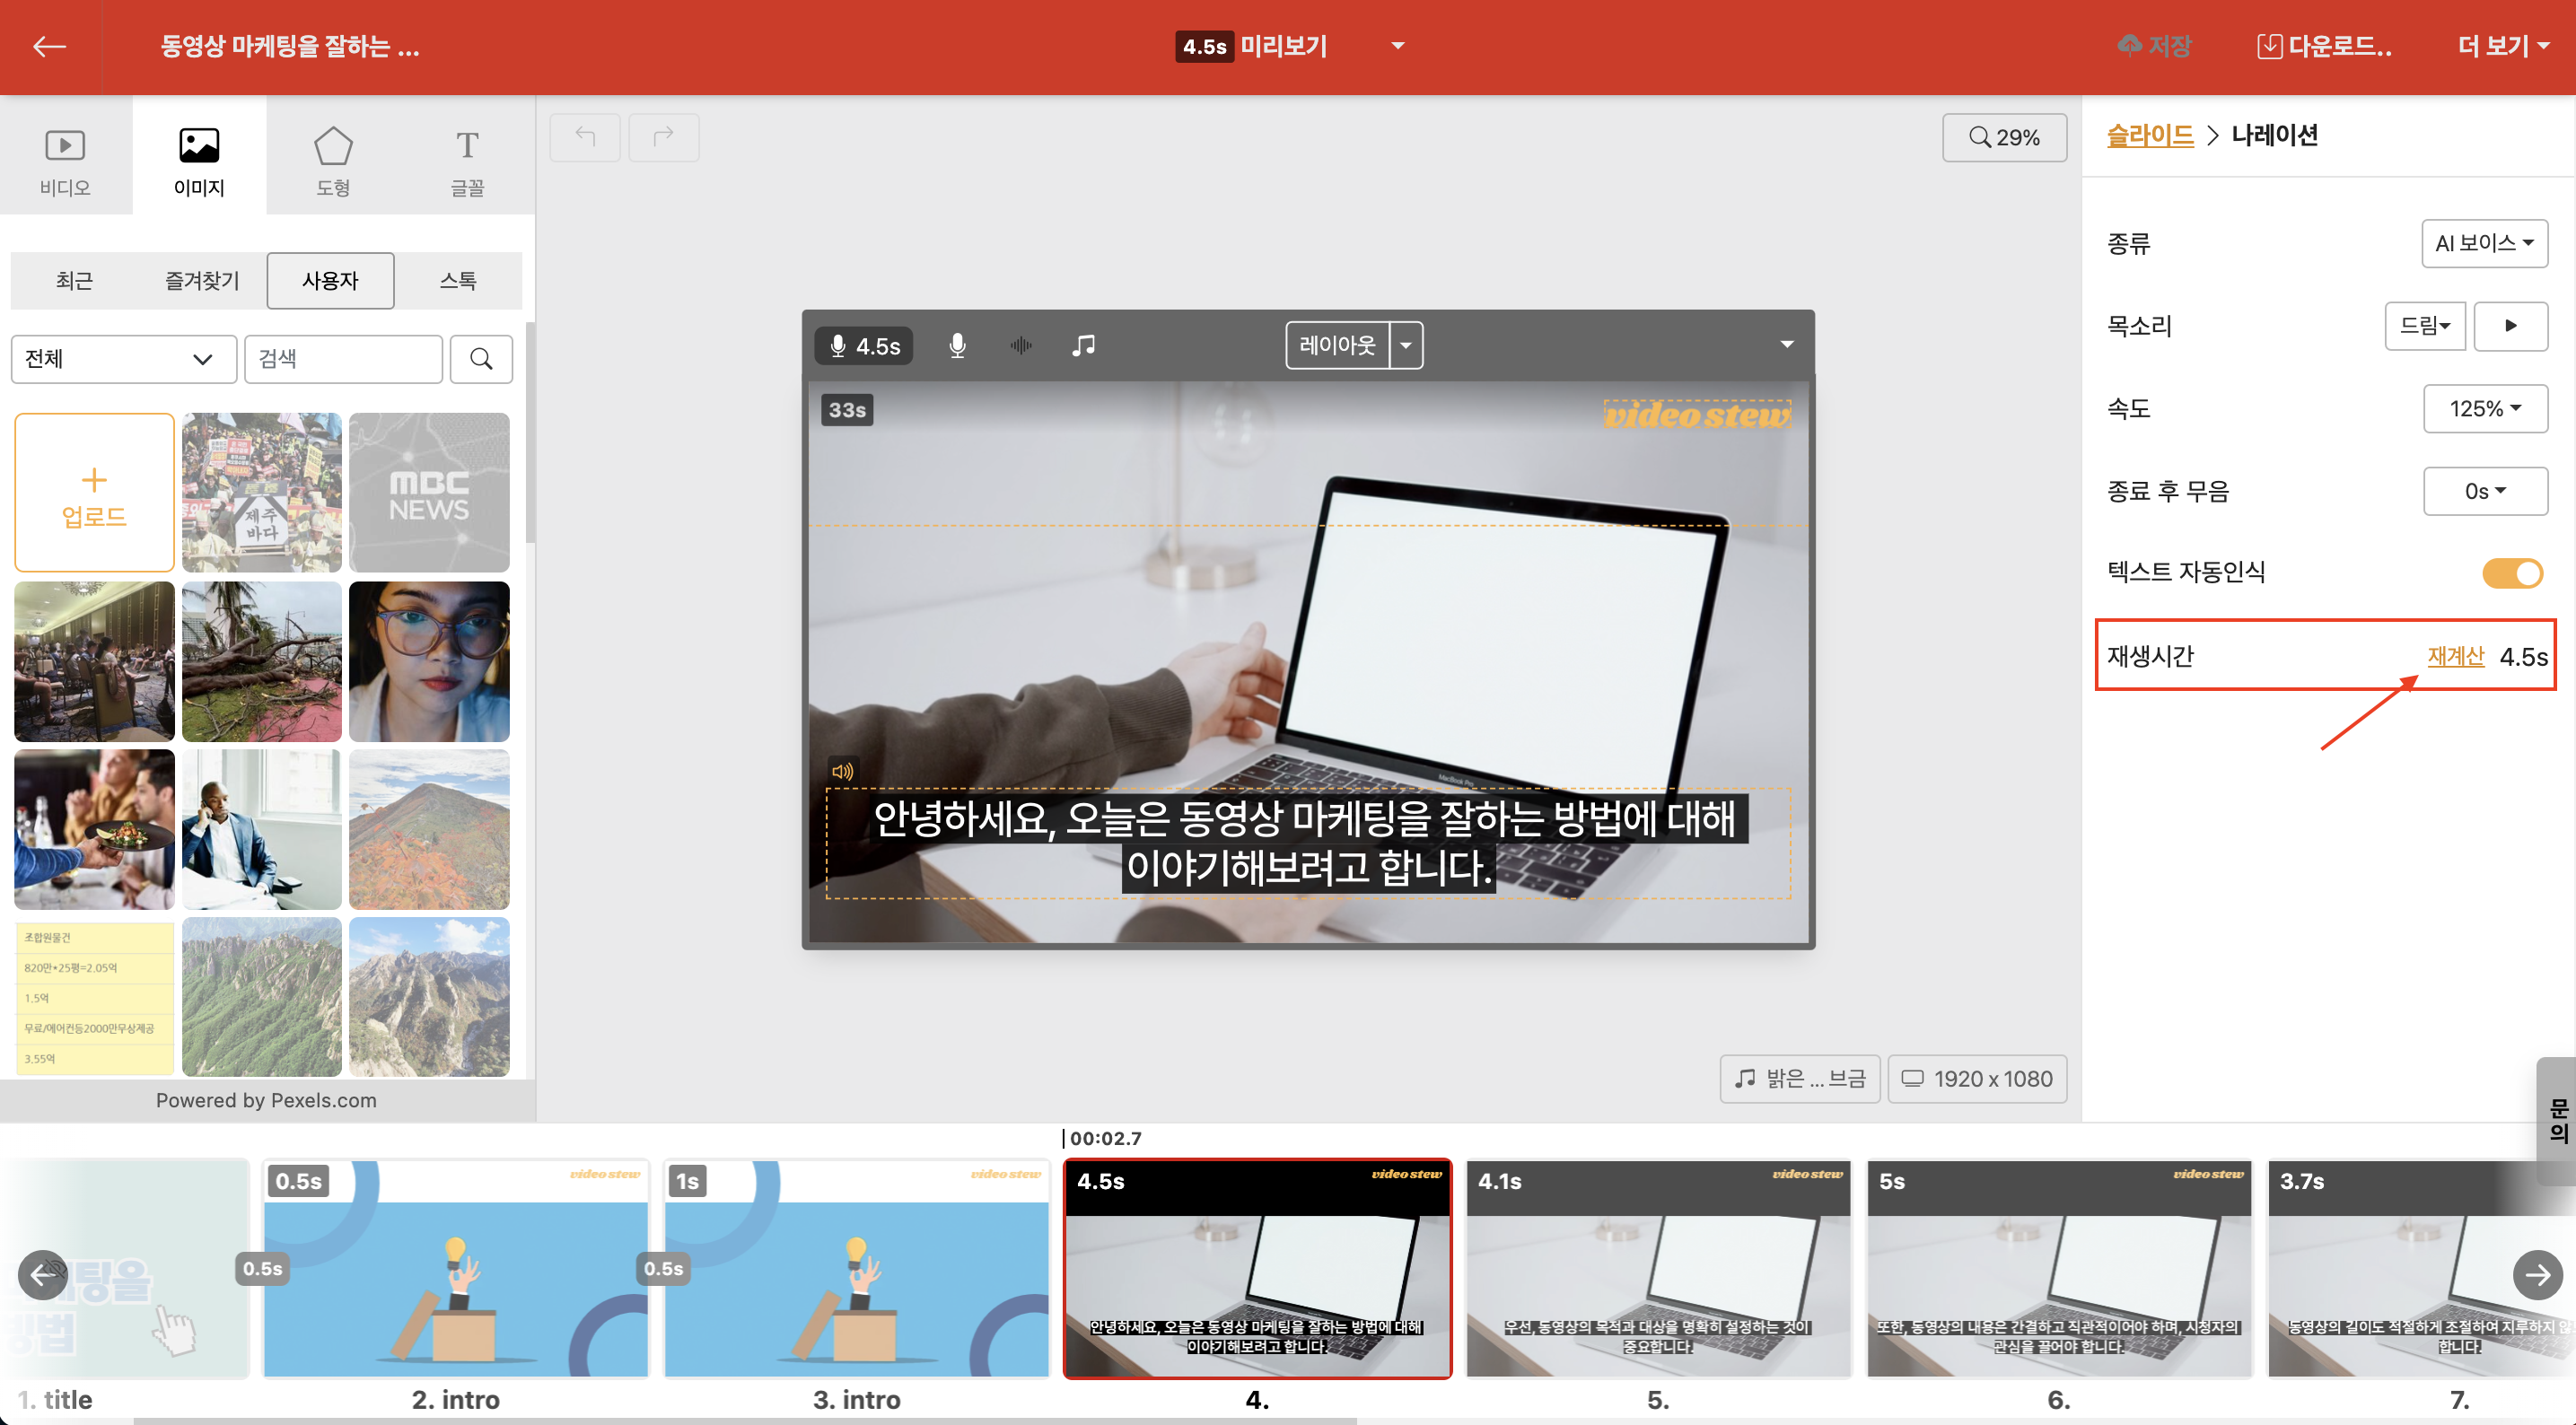Expand the slide toolbar options caret
2576x1425 pixels.
click(1786, 345)
